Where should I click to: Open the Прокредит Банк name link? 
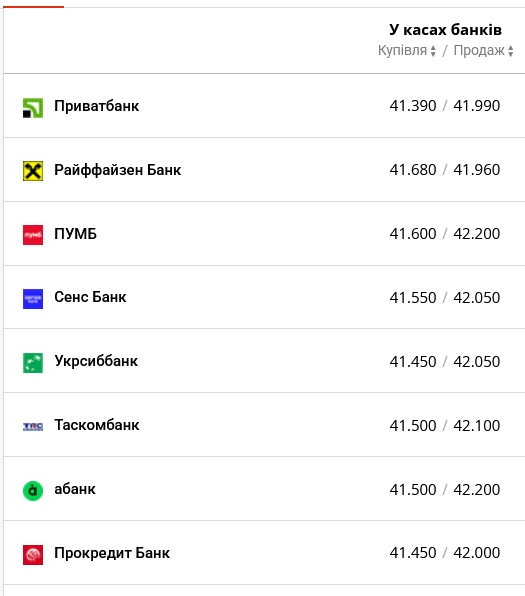coord(112,553)
